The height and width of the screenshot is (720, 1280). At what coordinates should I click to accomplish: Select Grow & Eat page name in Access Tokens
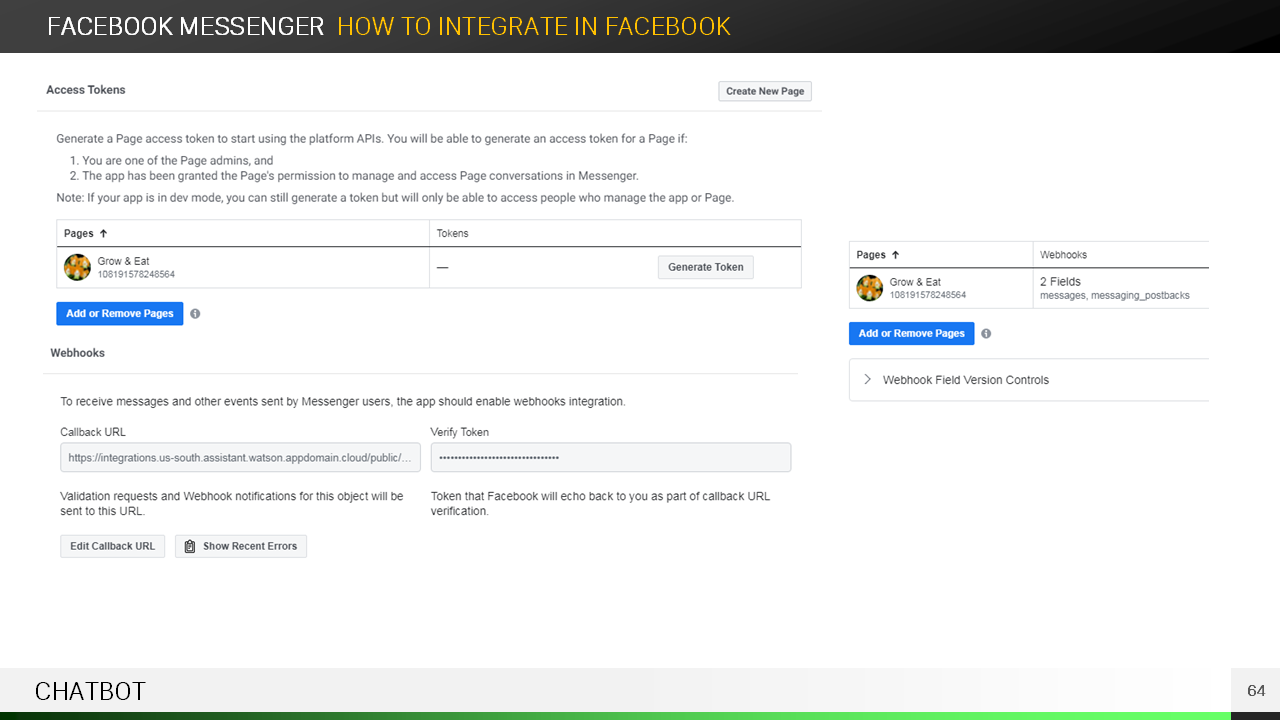pyautogui.click(x=123, y=261)
